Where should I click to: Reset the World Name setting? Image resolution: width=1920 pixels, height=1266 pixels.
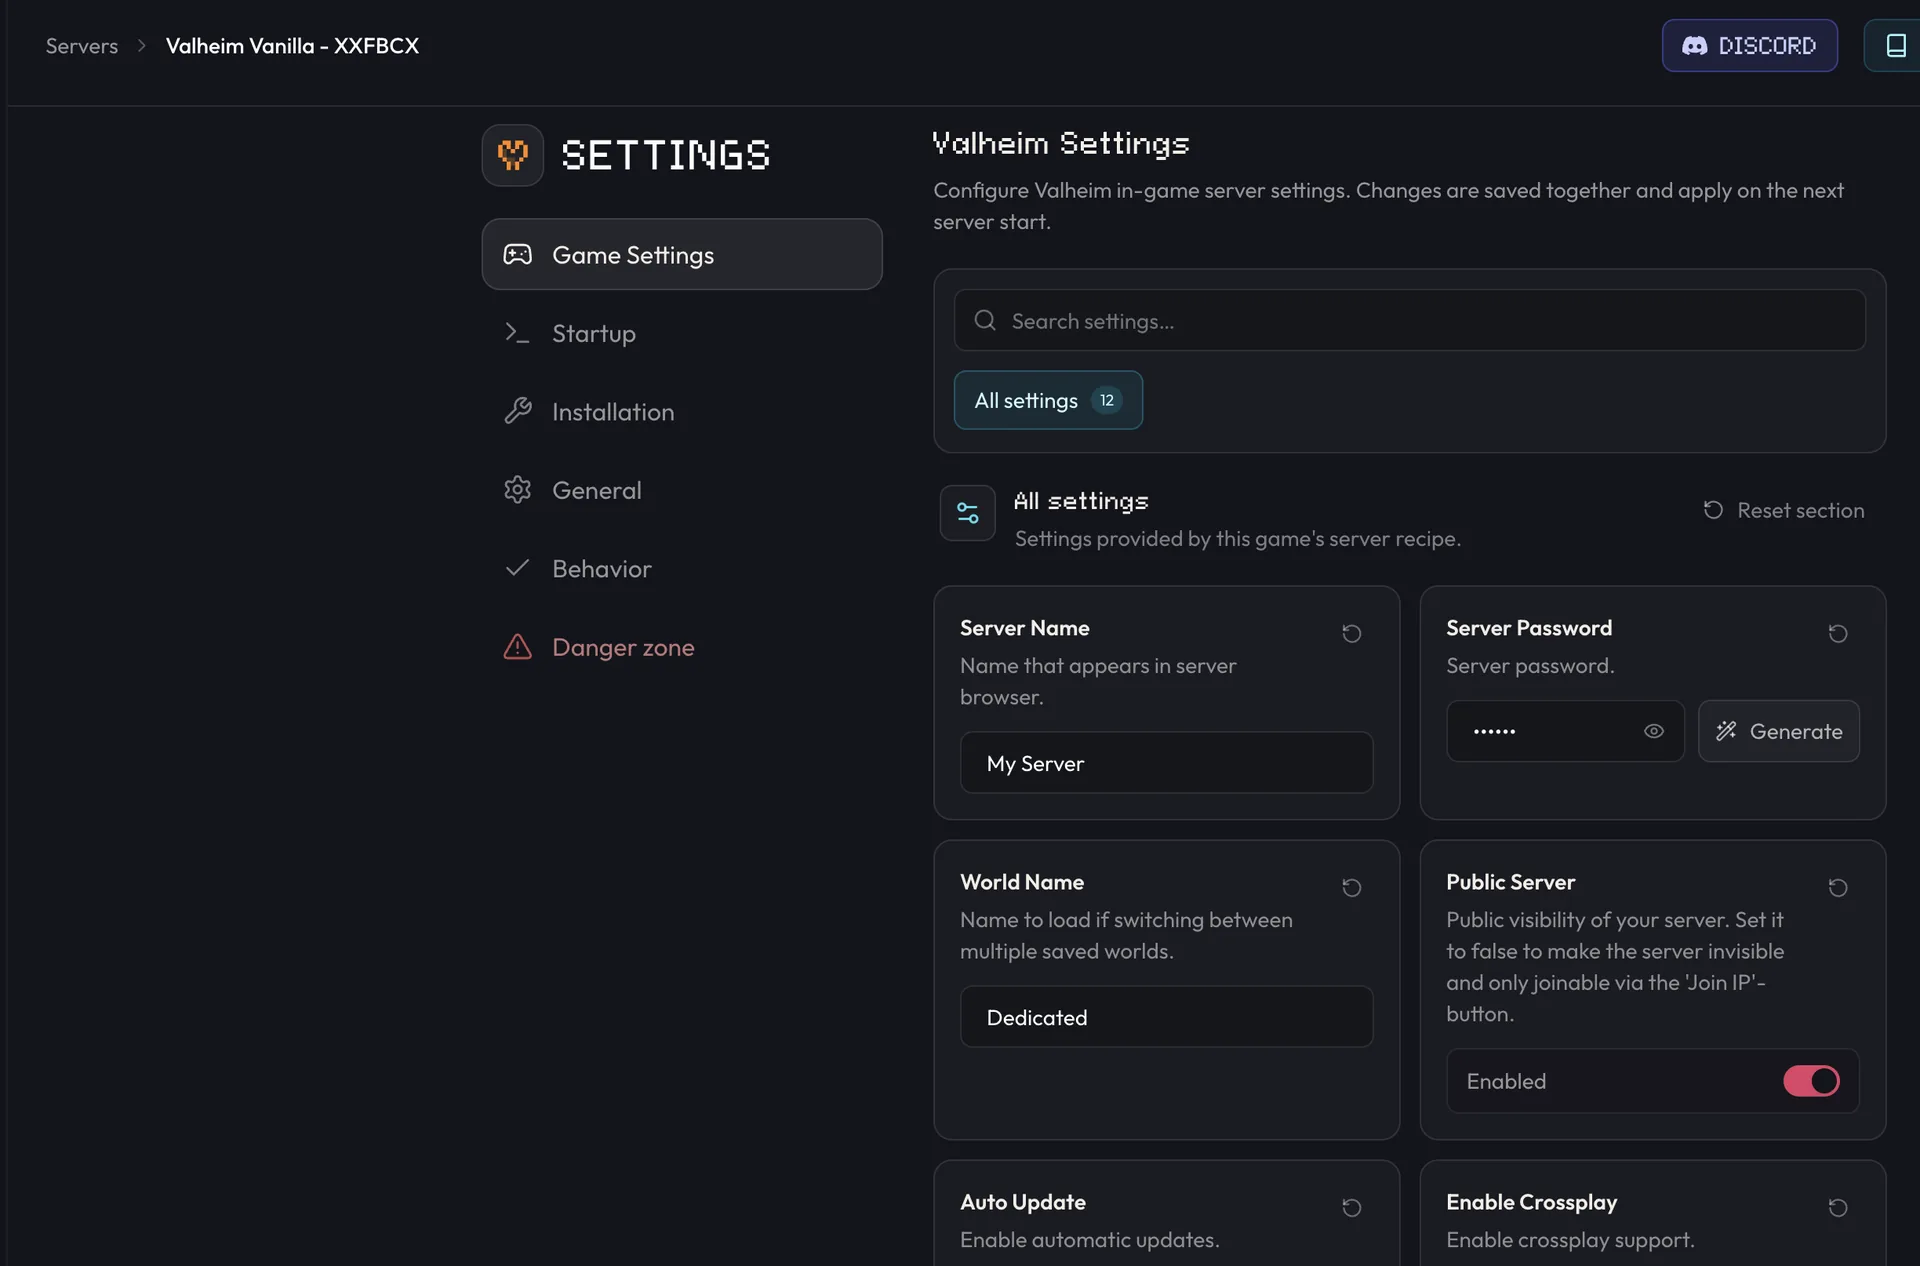coord(1351,887)
